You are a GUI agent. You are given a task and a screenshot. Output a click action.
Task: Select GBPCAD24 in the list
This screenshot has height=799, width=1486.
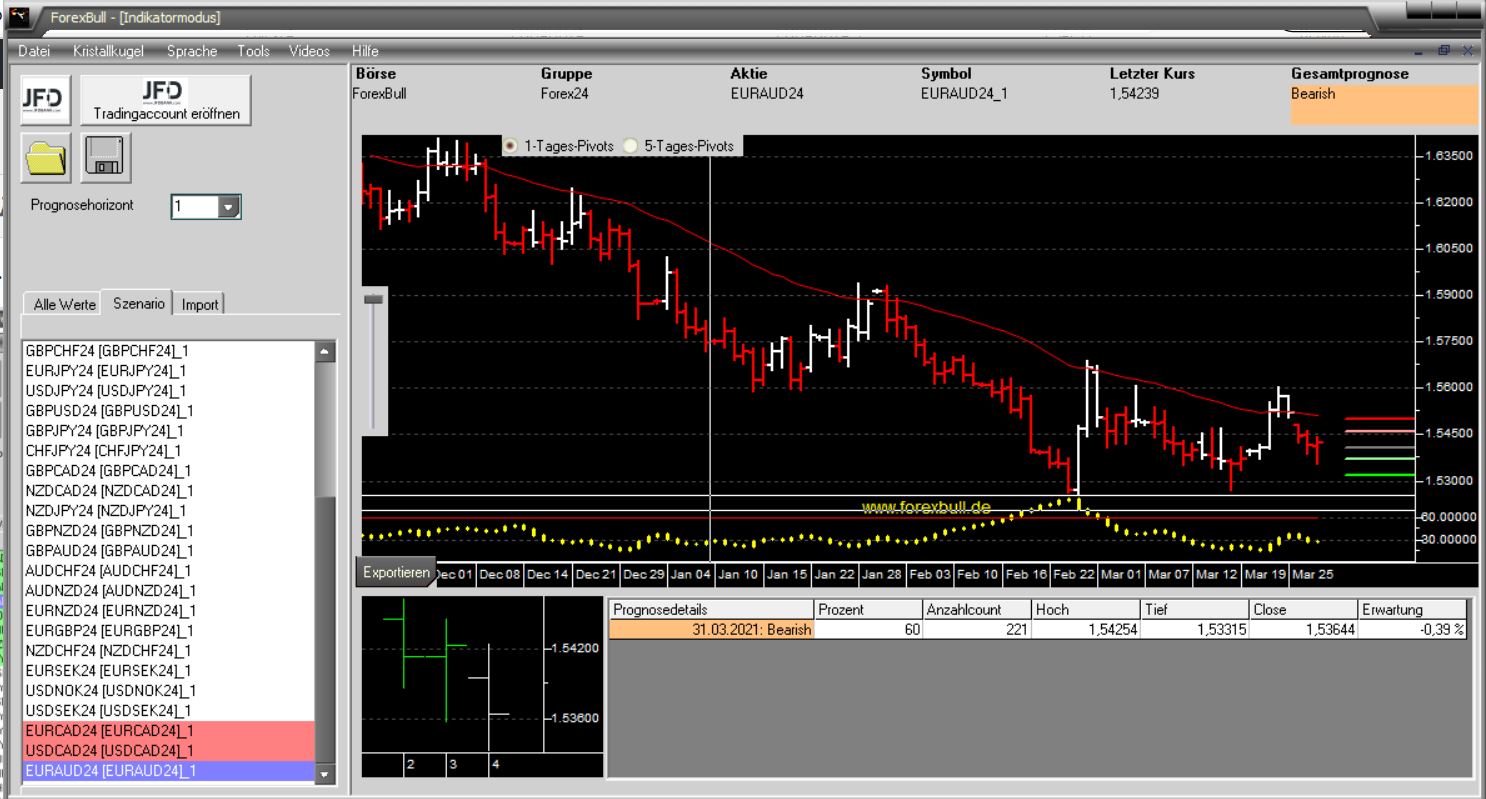coord(167,471)
